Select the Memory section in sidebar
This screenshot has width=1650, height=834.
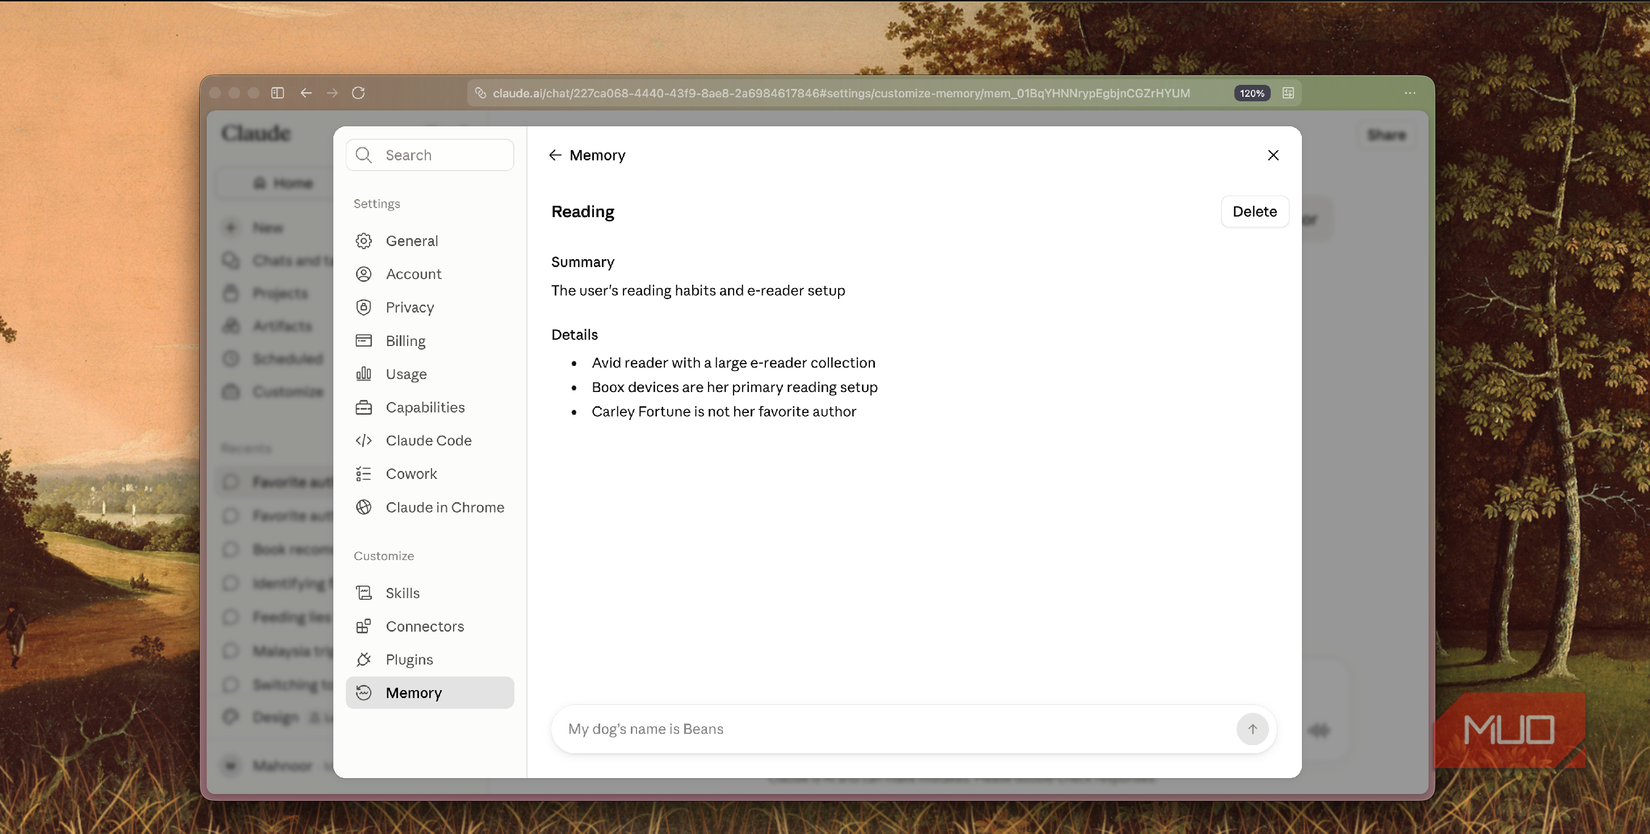[430, 693]
